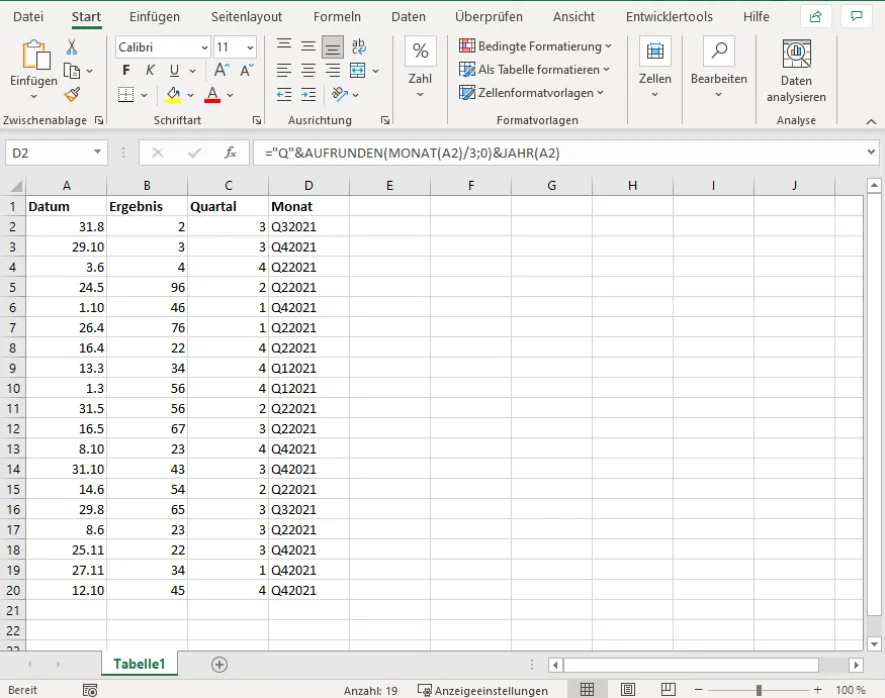Click the Als Tabelle formatieren button
The width and height of the screenshot is (885, 698).
535,69
